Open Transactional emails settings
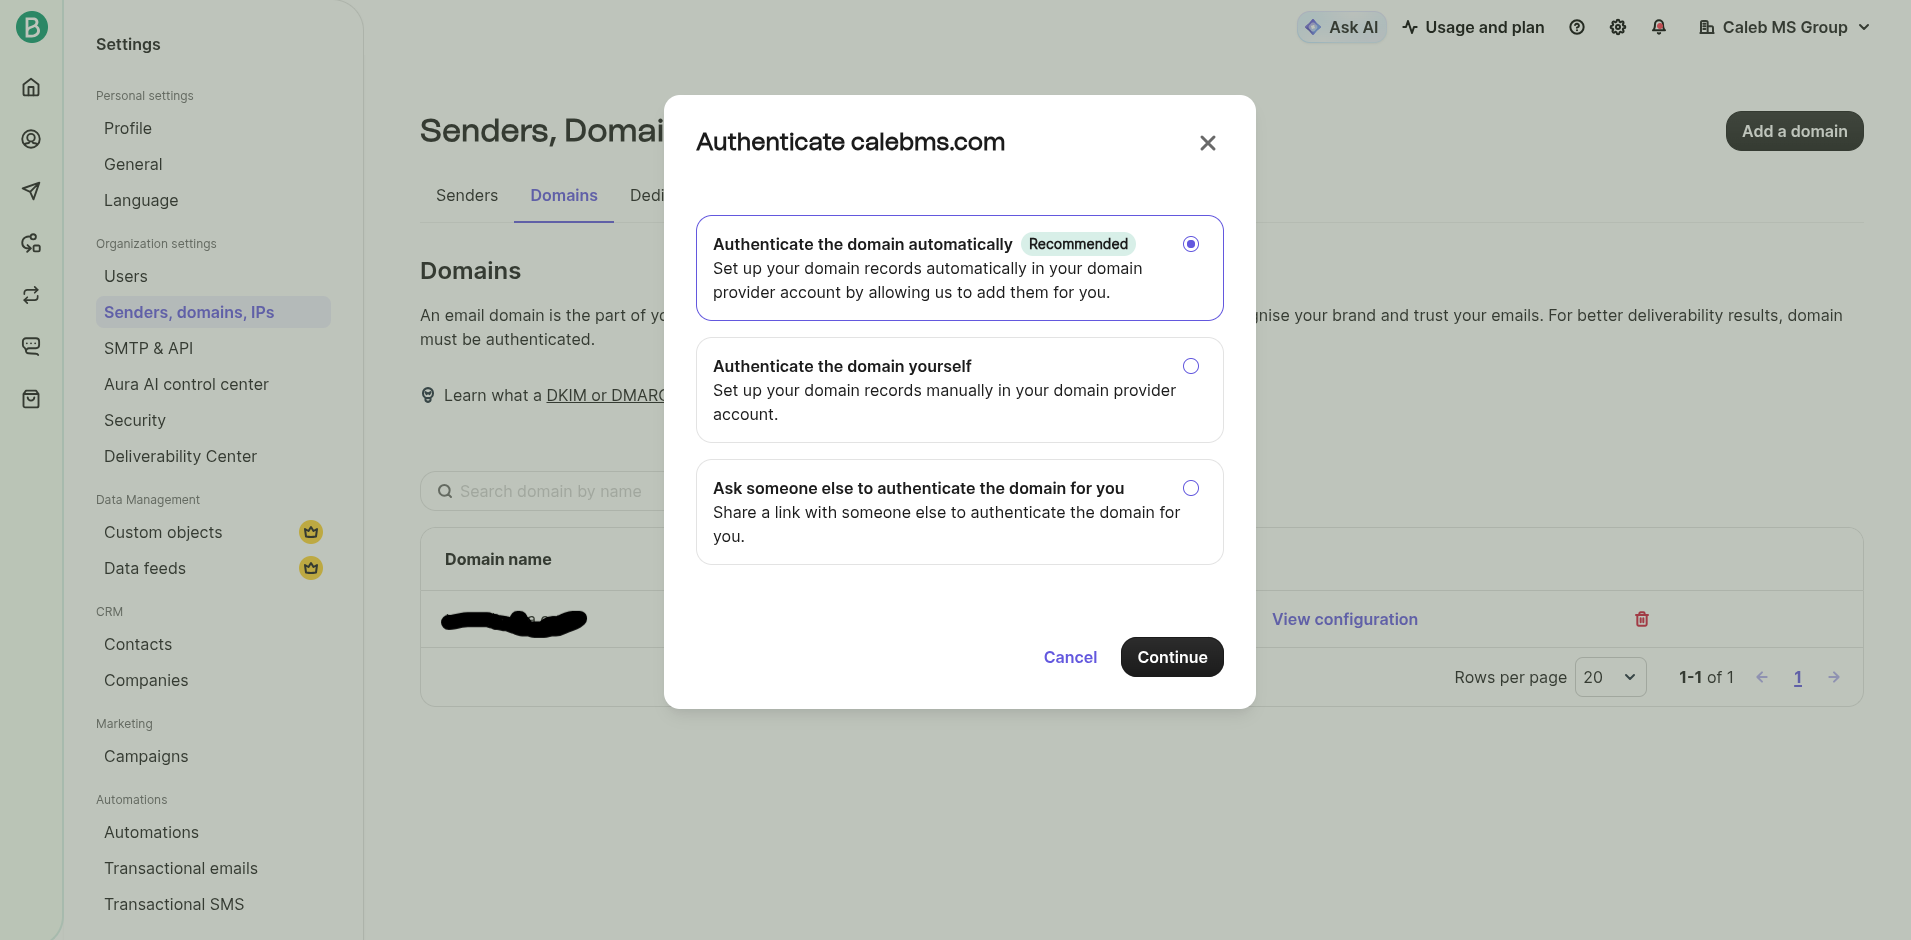This screenshot has width=1911, height=940. pyautogui.click(x=181, y=868)
